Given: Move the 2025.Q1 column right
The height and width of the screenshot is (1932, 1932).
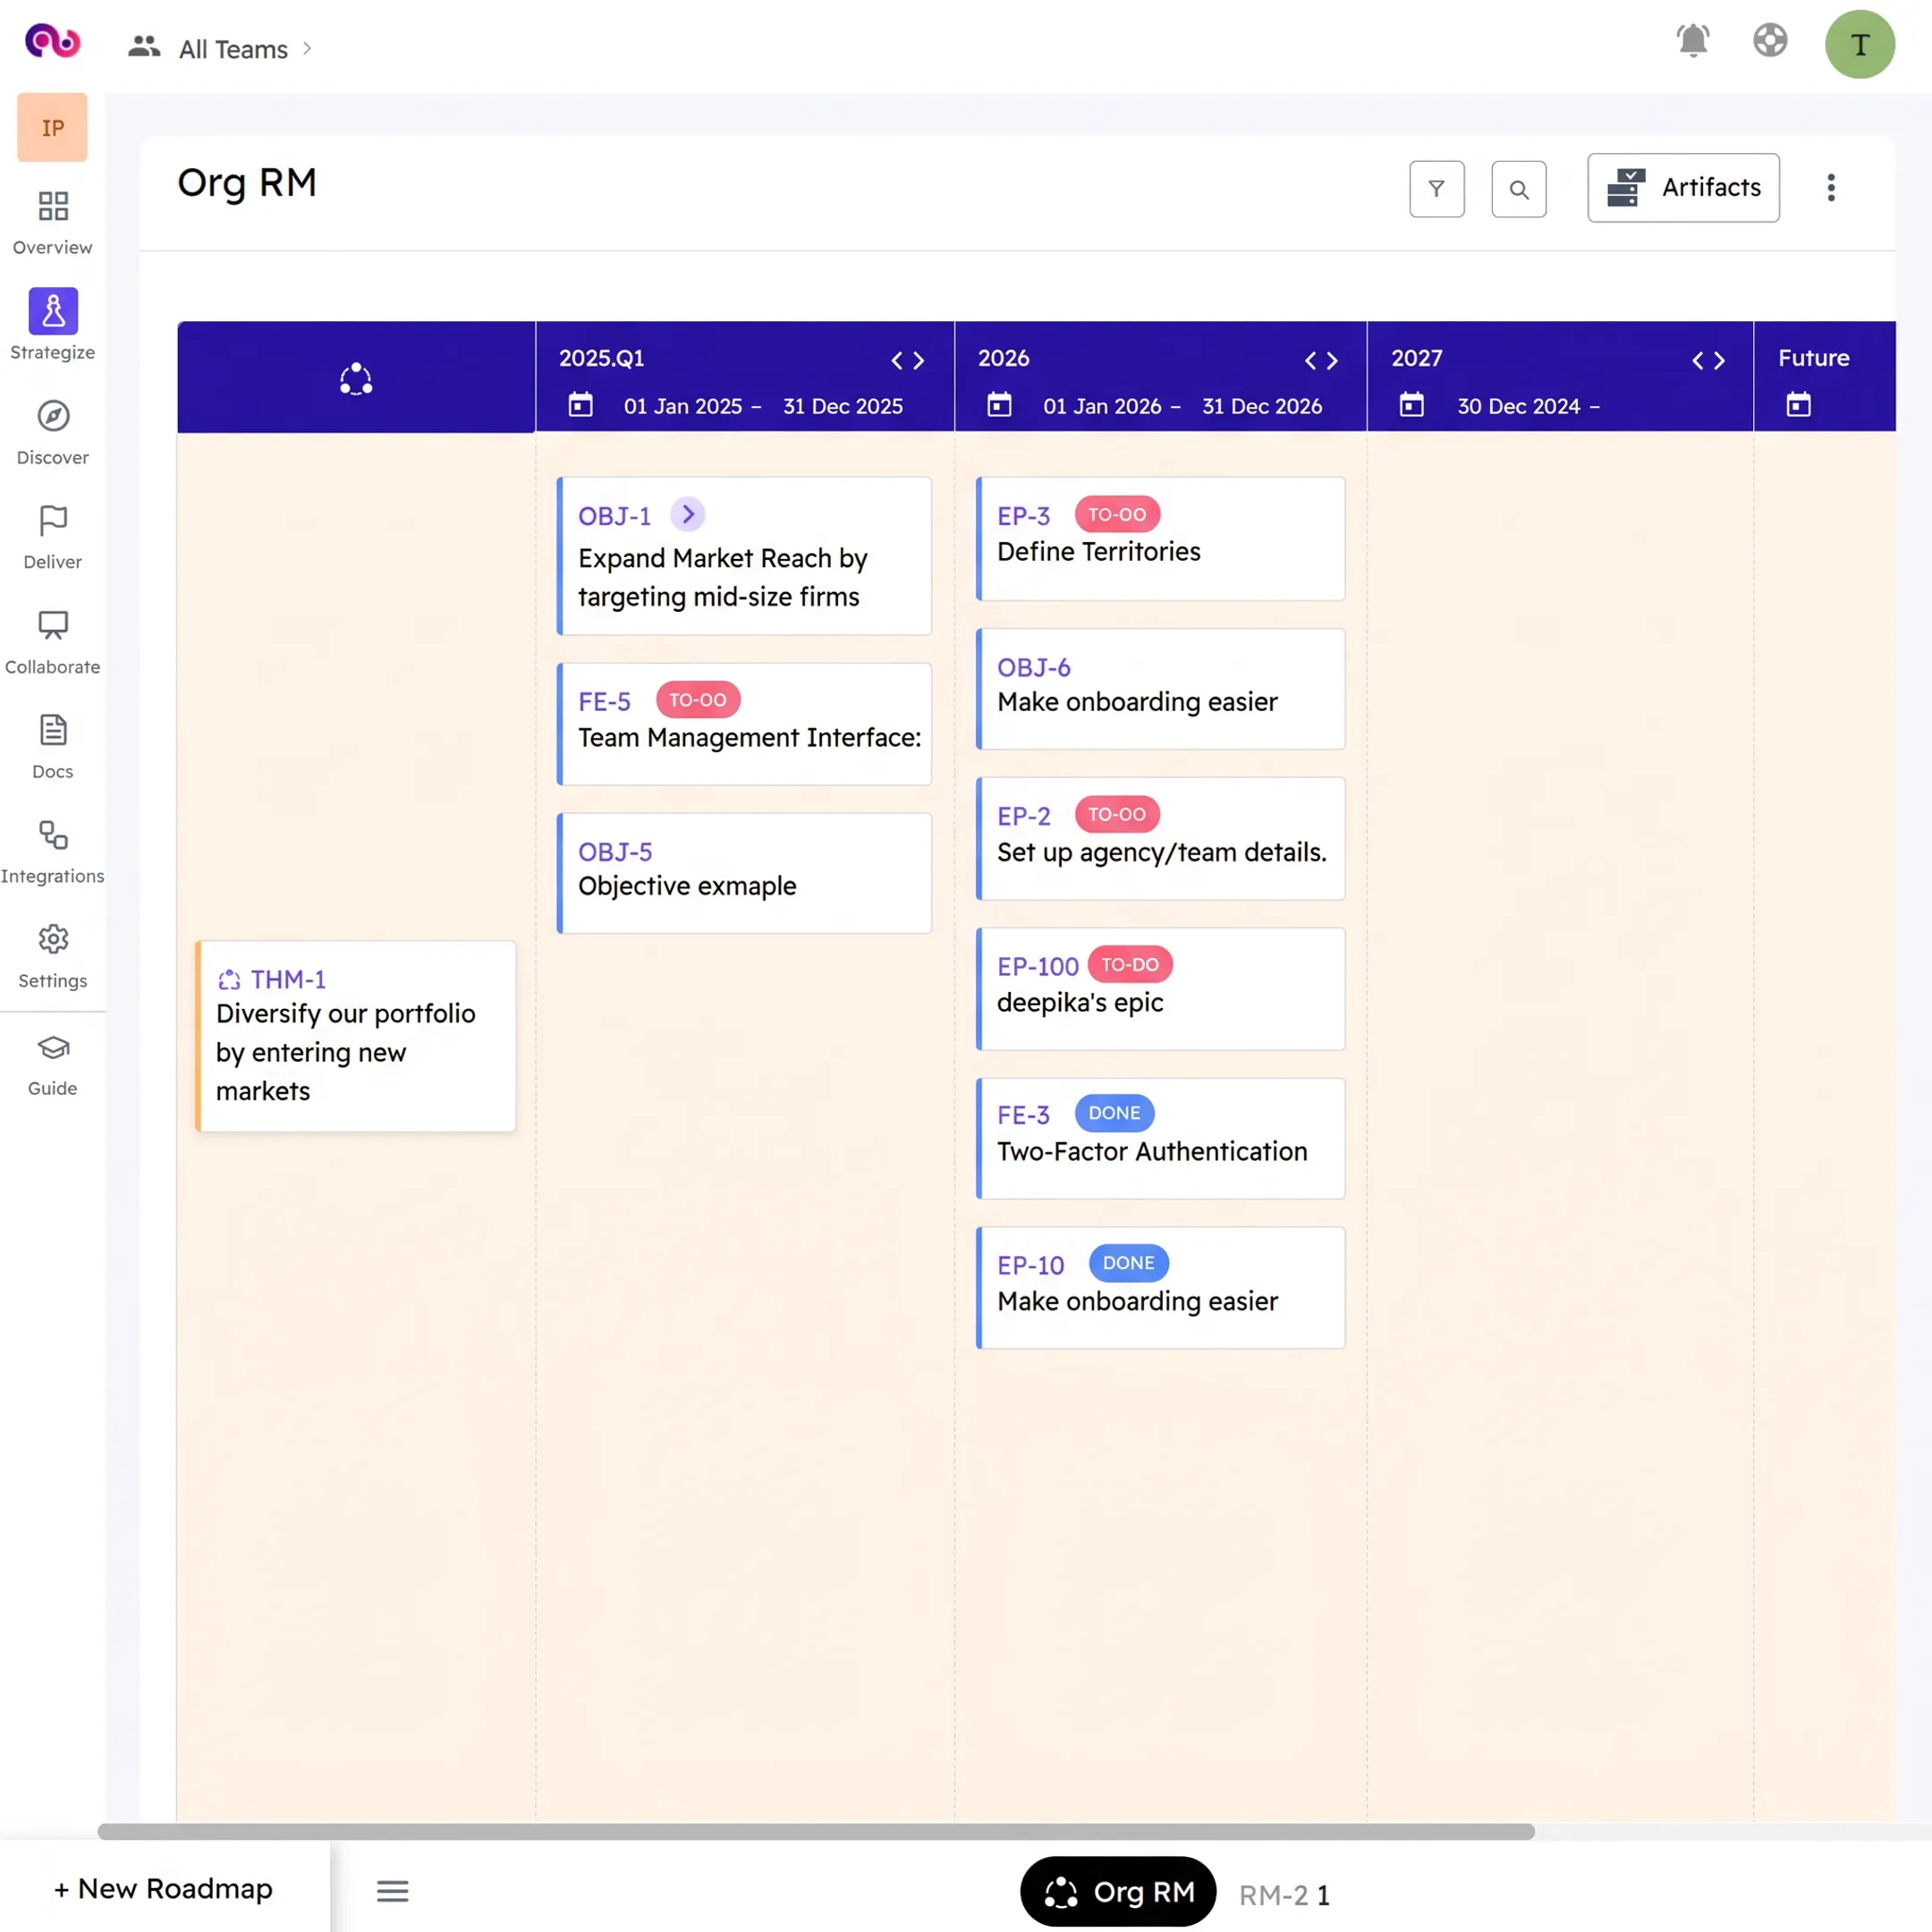Looking at the screenshot, I should click(x=919, y=360).
